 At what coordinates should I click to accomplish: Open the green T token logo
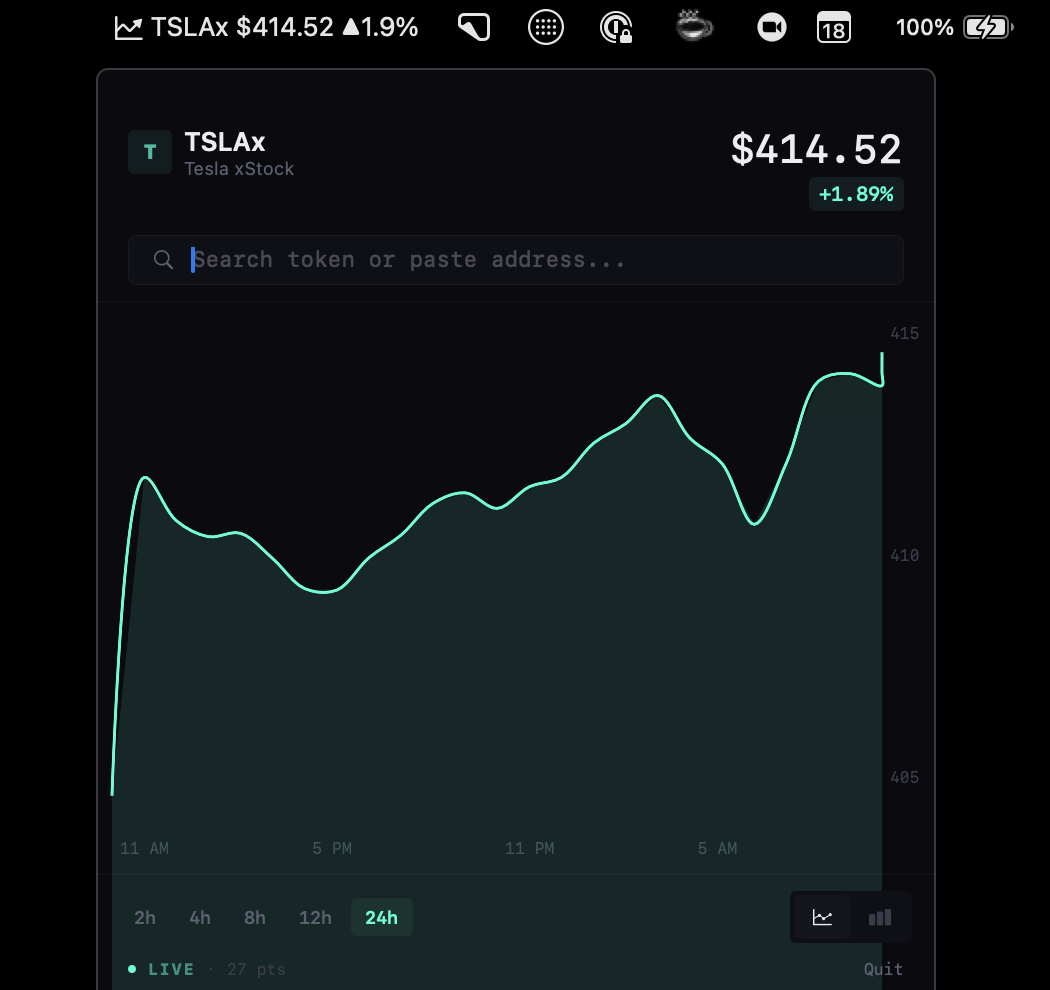point(149,151)
